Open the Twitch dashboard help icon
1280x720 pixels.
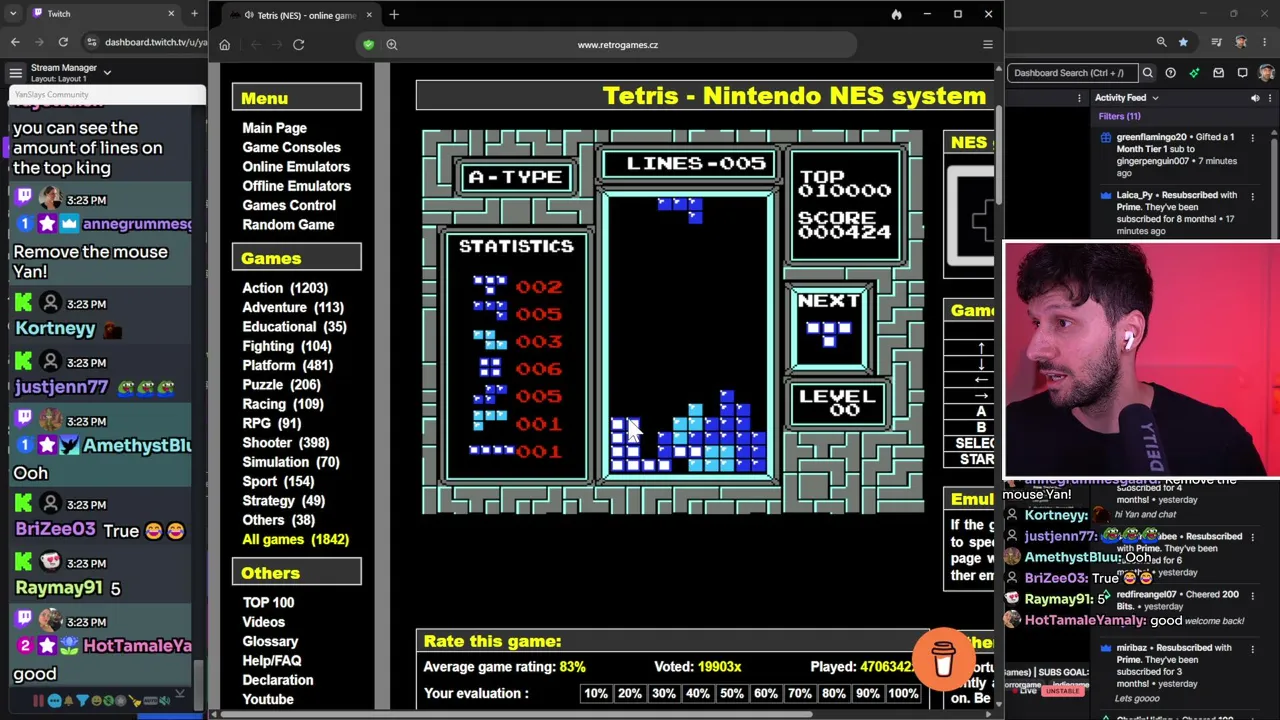[x=1170, y=73]
